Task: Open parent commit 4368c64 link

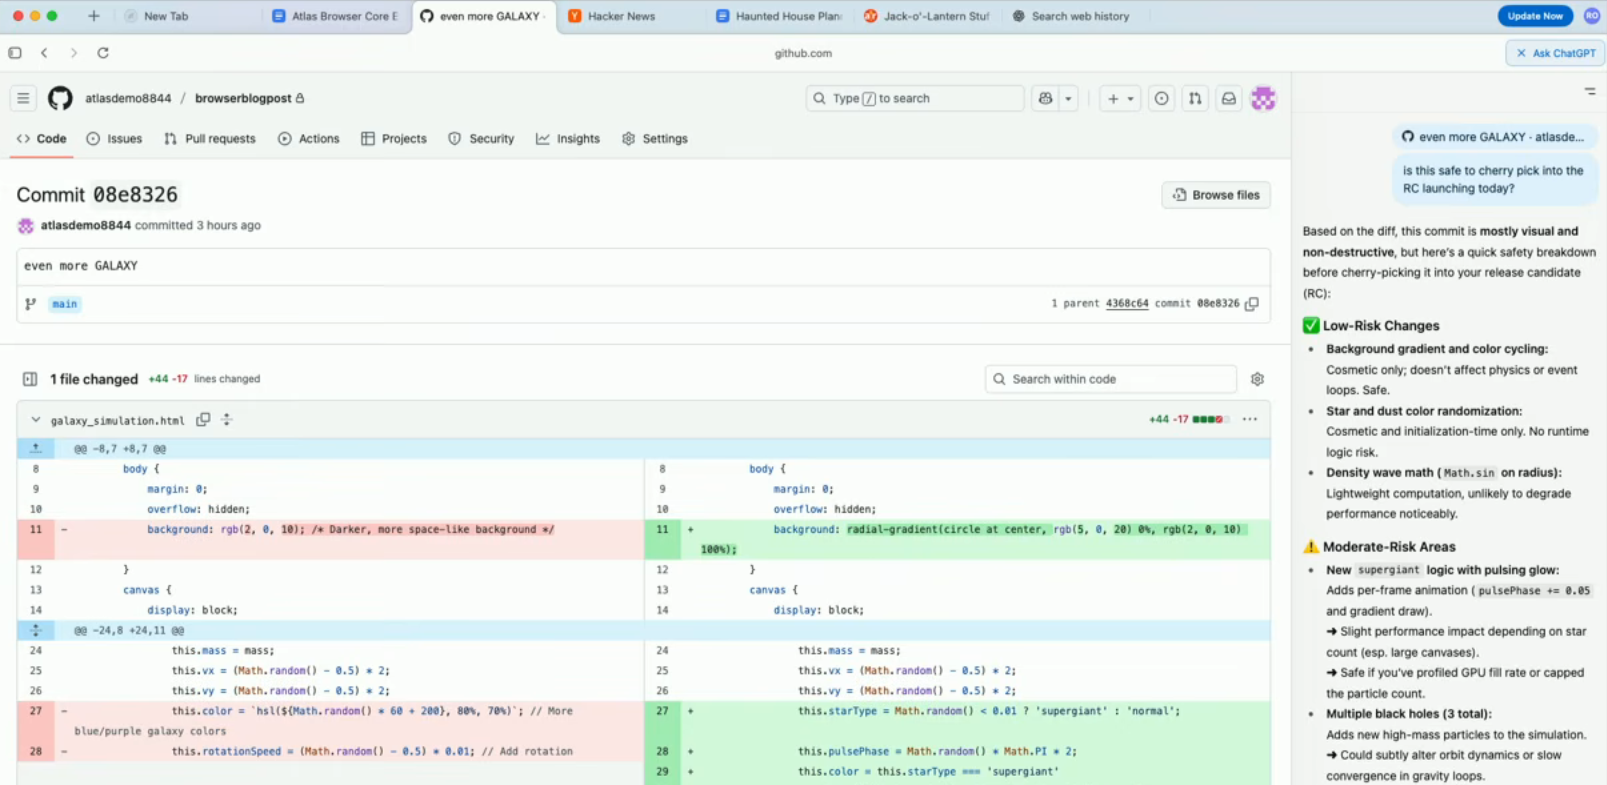Action: (x=1126, y=304)
